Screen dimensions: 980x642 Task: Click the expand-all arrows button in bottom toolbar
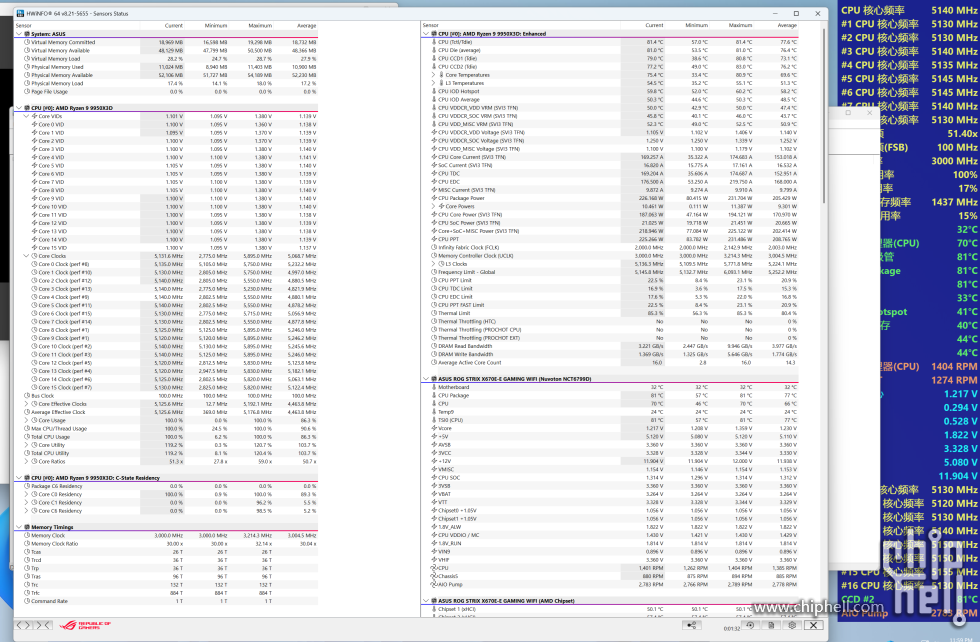click(23, 625)
